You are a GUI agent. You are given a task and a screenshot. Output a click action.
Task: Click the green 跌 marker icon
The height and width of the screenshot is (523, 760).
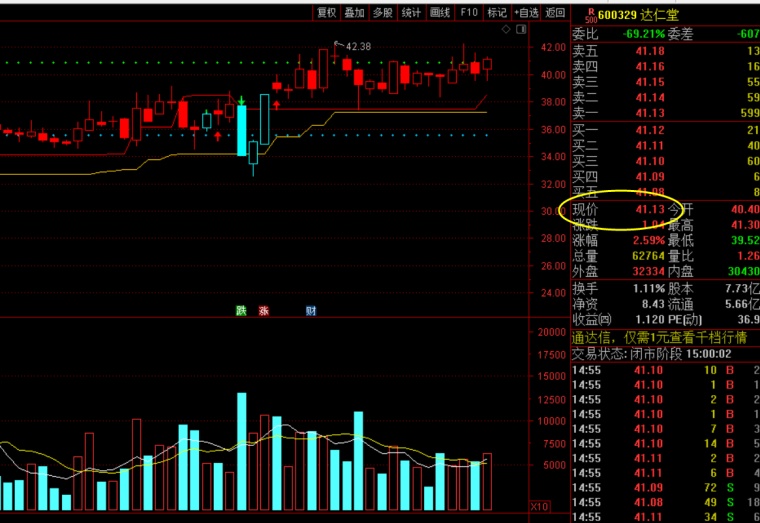[241, 311]
